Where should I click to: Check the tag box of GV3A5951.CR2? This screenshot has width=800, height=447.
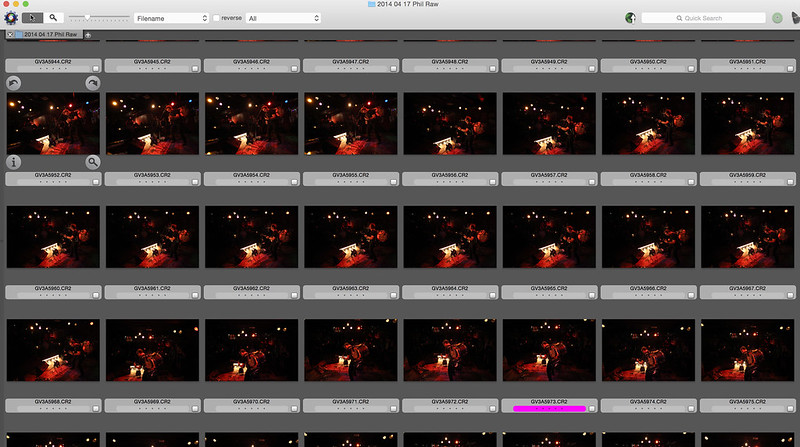tap(790, 68)
